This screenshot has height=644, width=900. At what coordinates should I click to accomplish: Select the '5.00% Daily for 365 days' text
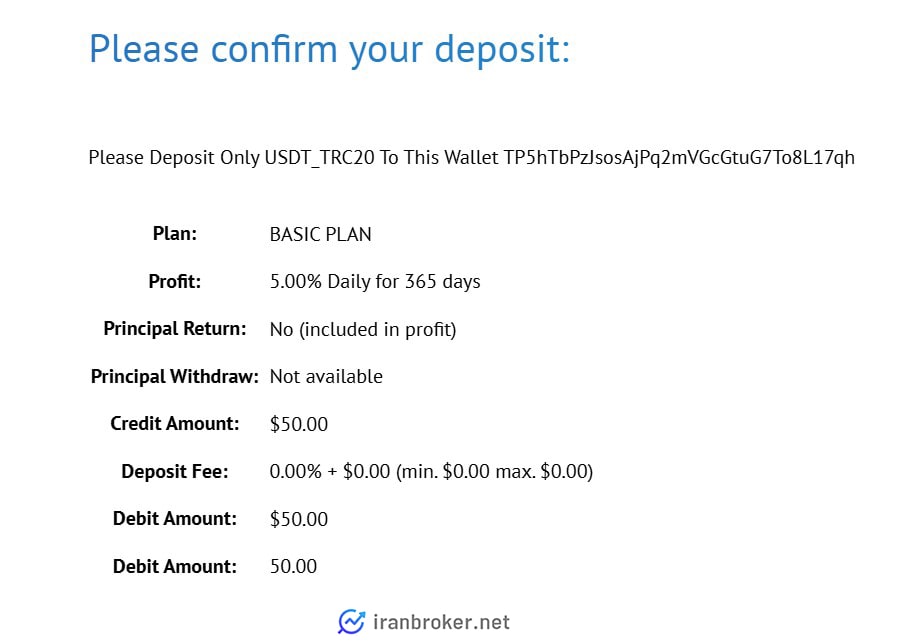(375, 282)
